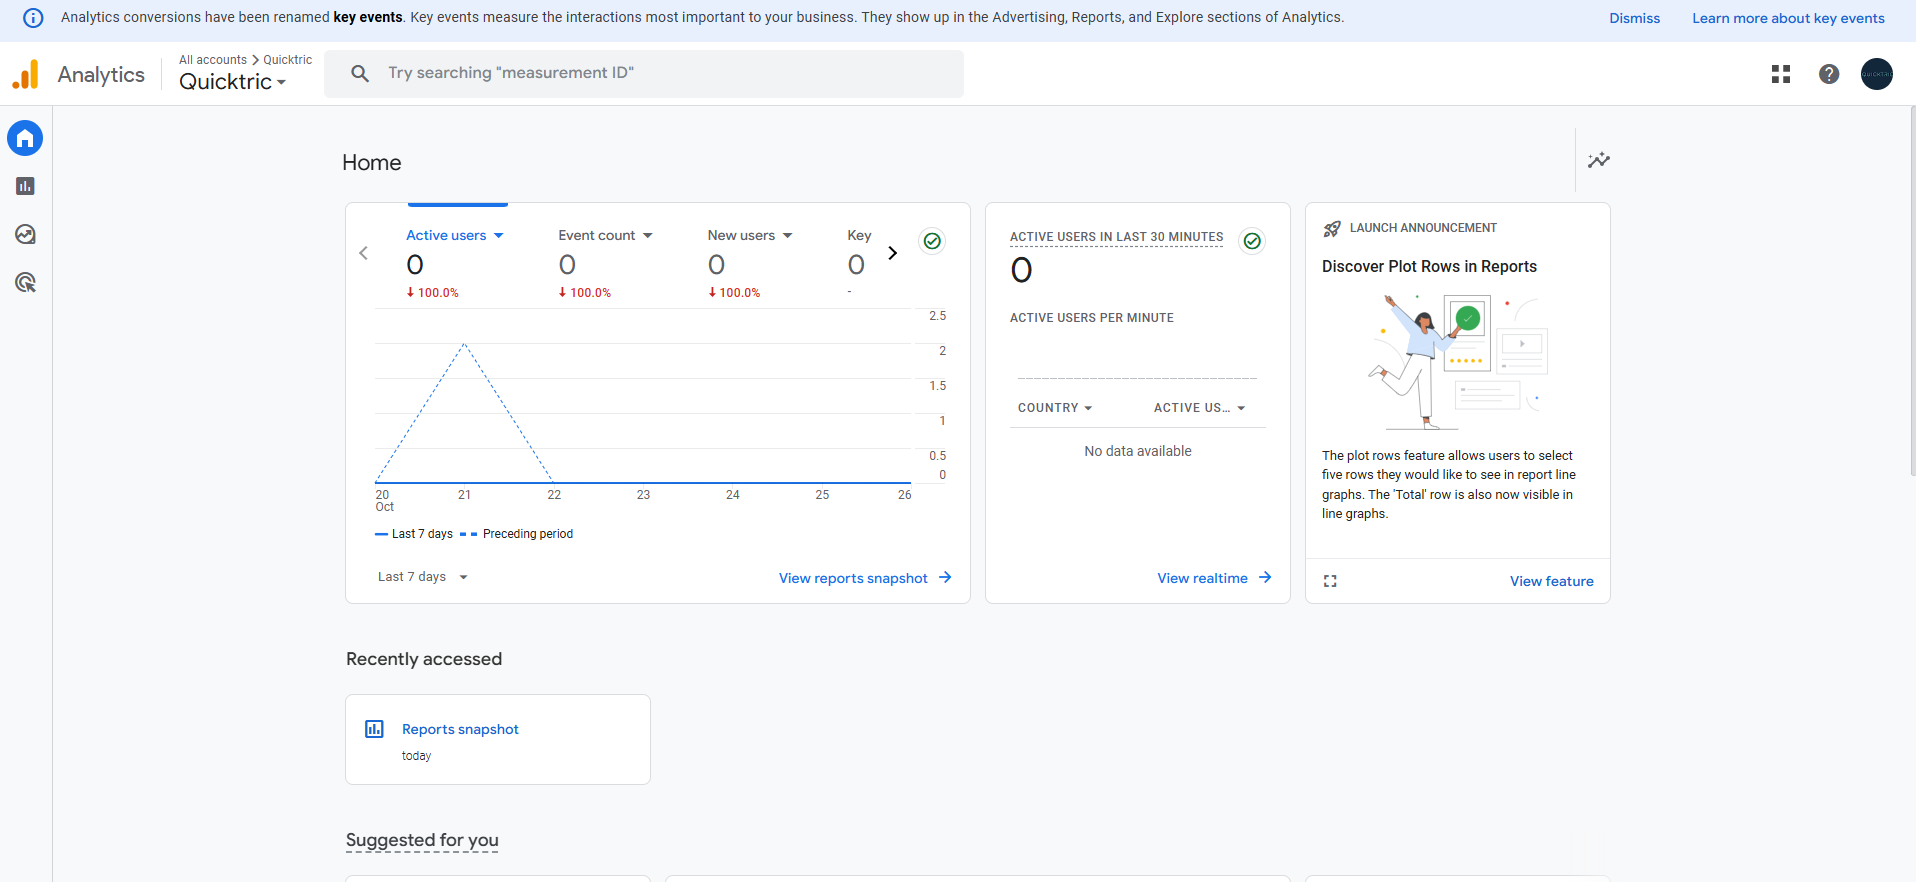Open View realtime link
Screen dimensions: 1916x882
1202,578
